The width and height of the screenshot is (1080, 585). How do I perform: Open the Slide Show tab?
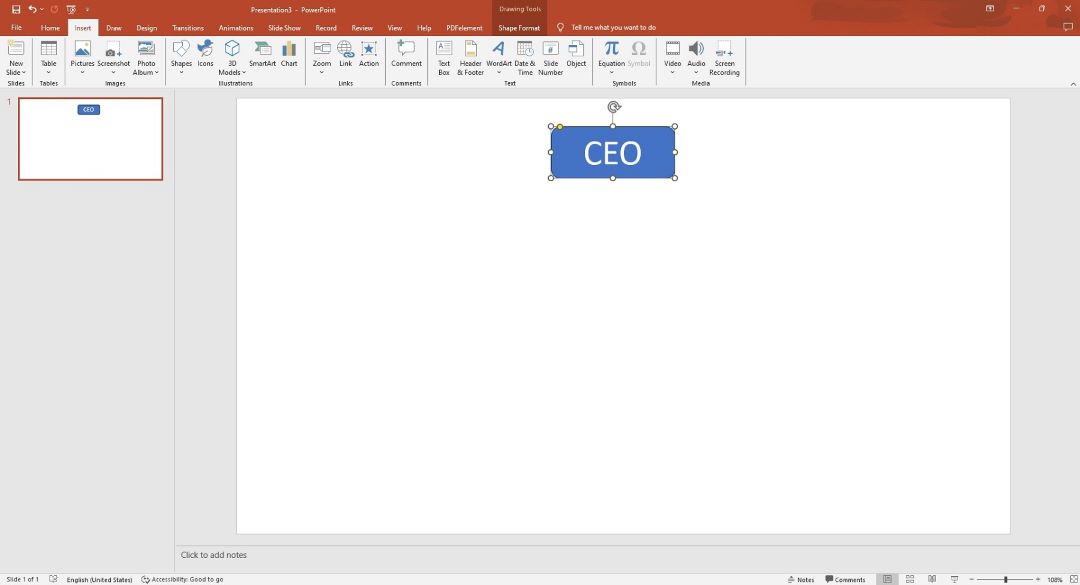click(x=284, y=28)
